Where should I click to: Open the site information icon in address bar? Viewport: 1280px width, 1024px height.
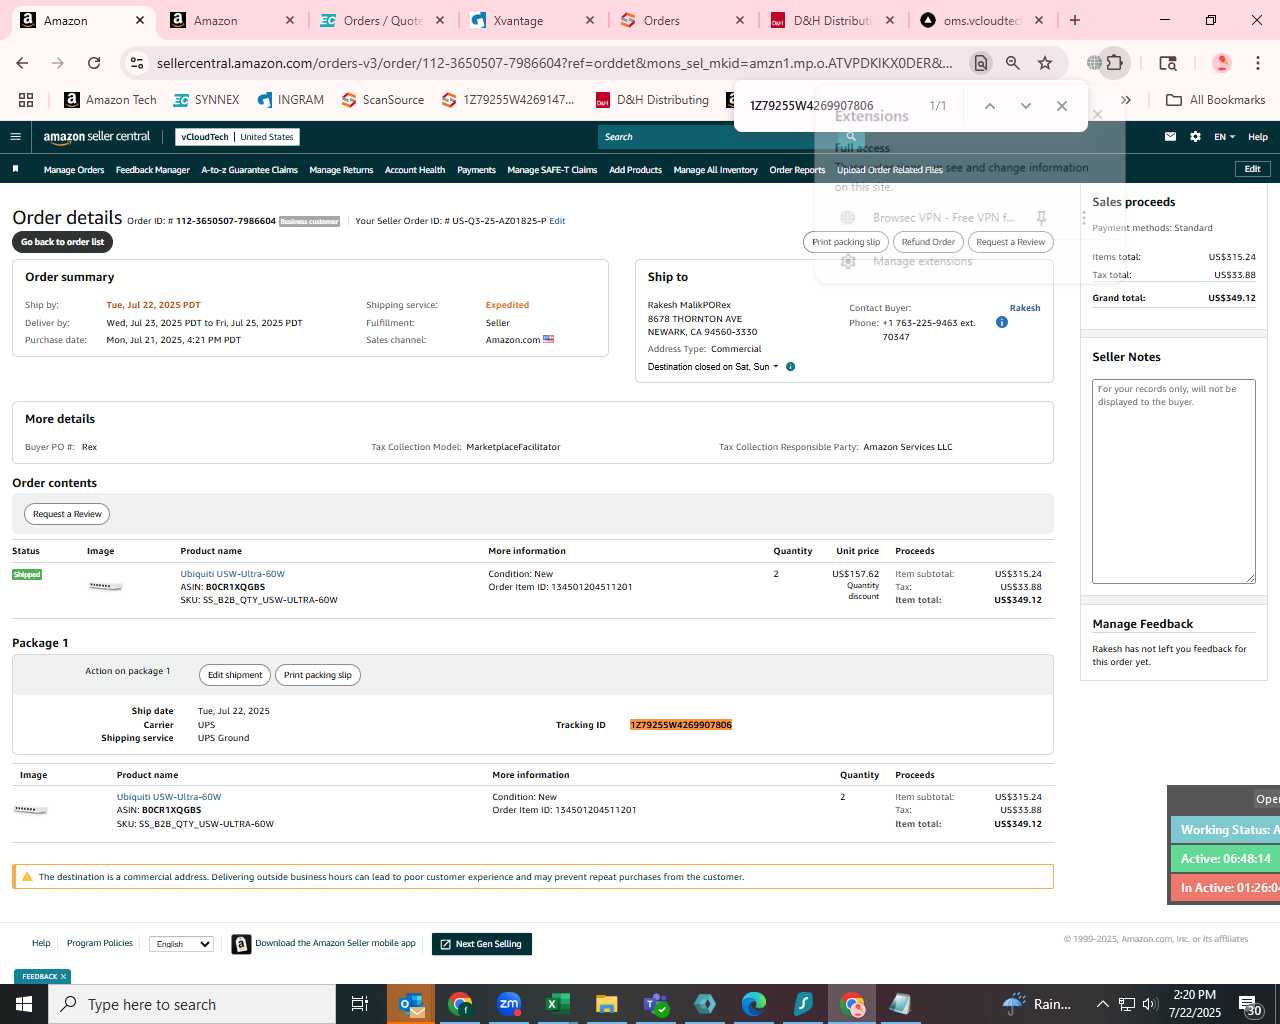coord(137,63)
